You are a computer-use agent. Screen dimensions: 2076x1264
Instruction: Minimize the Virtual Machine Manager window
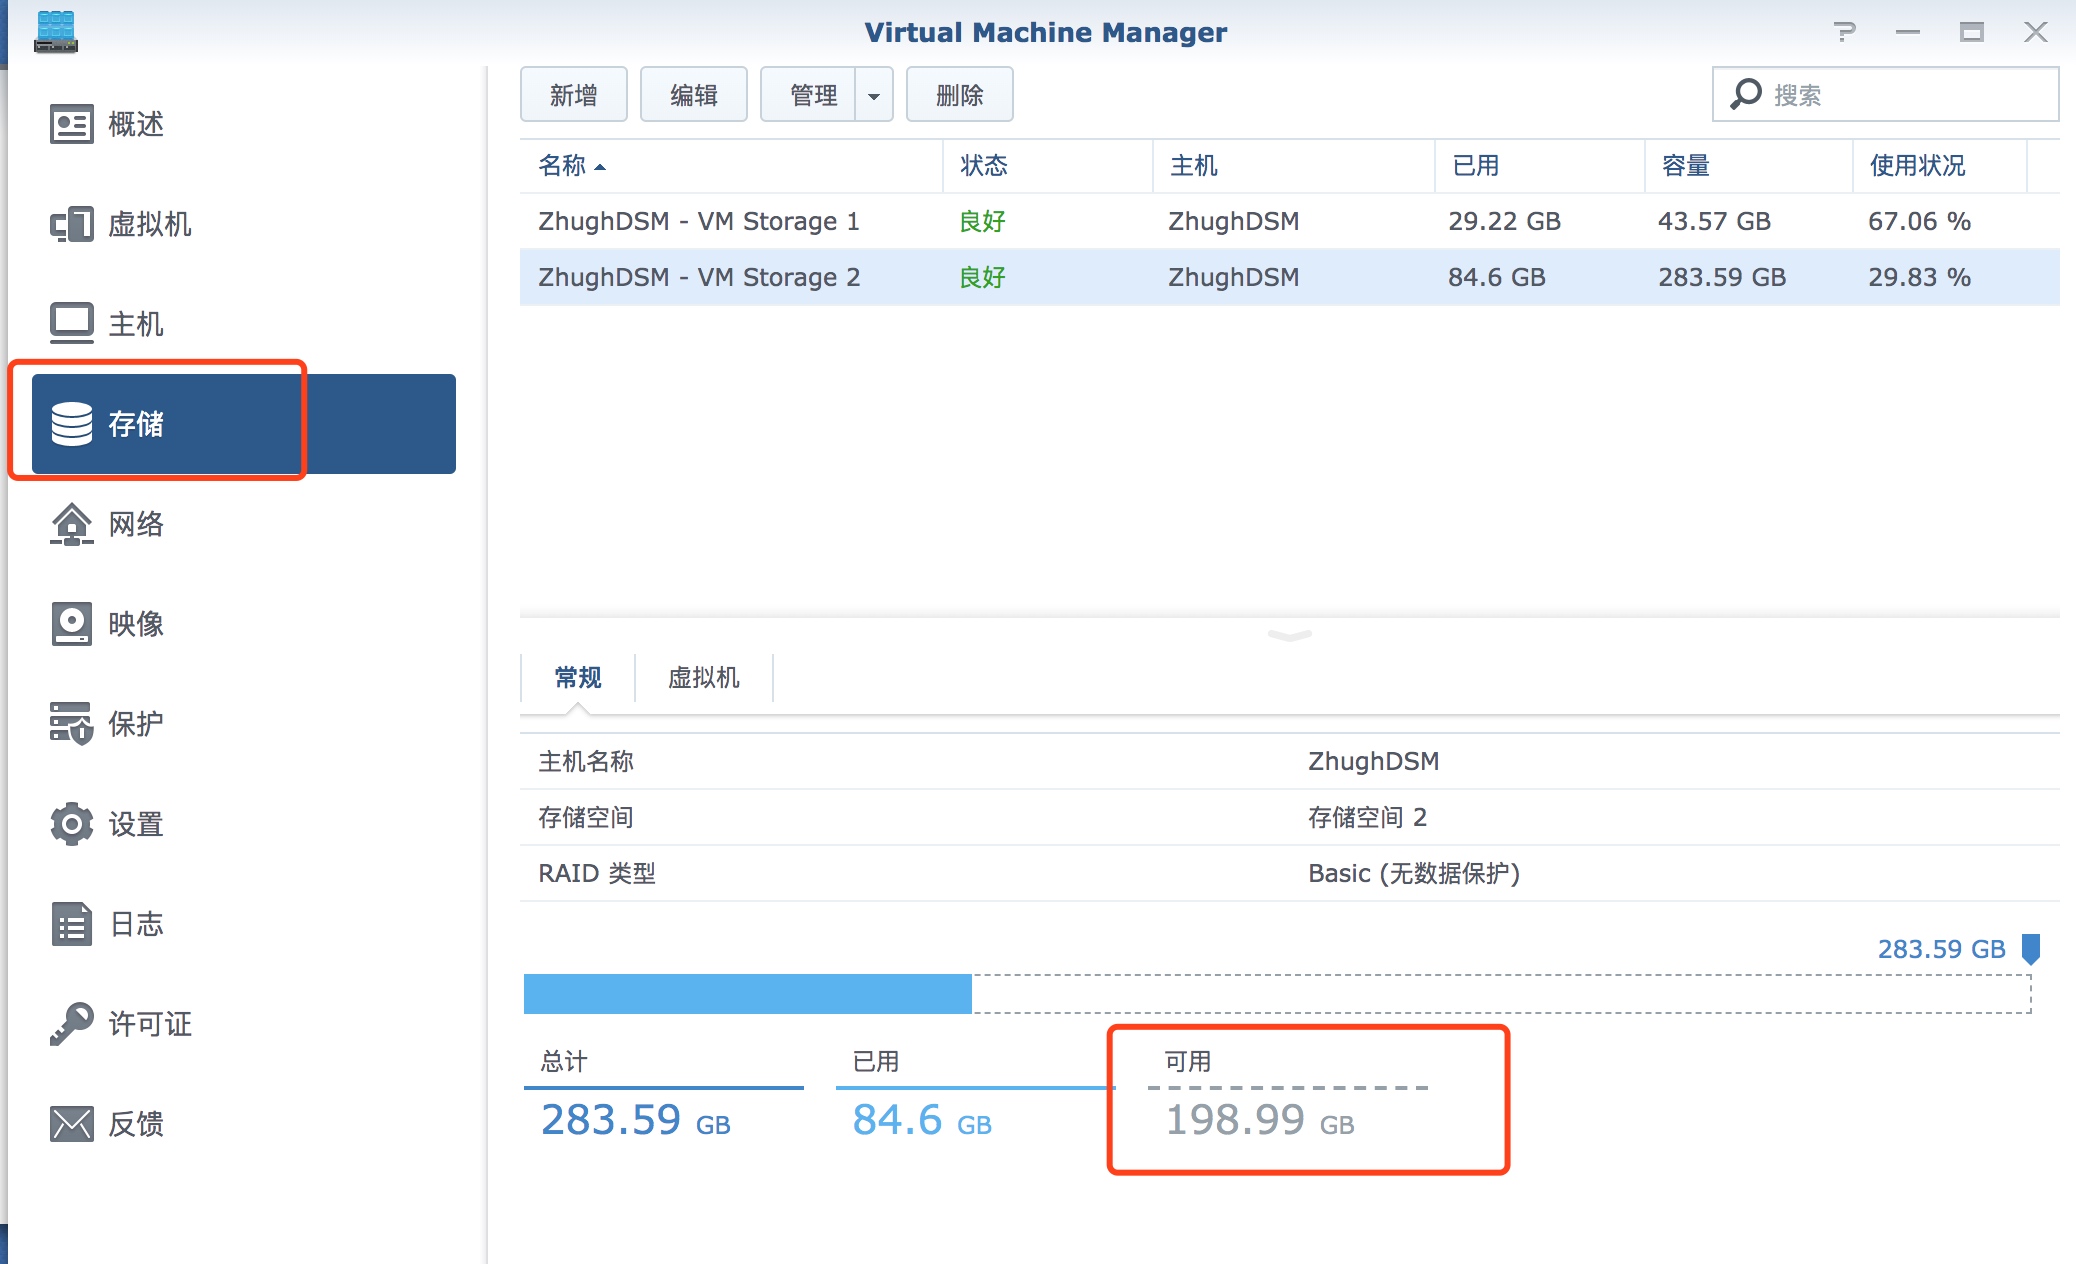coord(1908,32)
